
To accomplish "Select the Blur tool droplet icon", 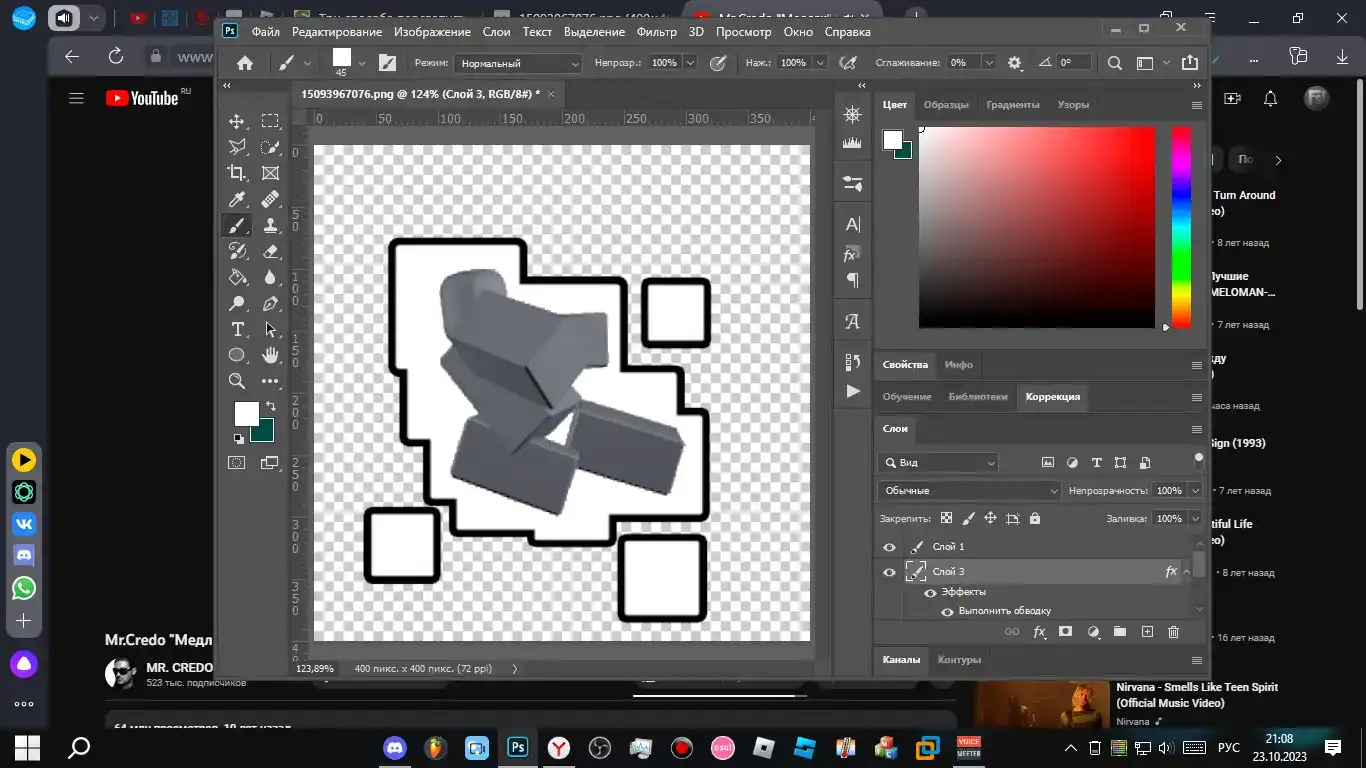I will pyautogui.click(x=270, y=277).
